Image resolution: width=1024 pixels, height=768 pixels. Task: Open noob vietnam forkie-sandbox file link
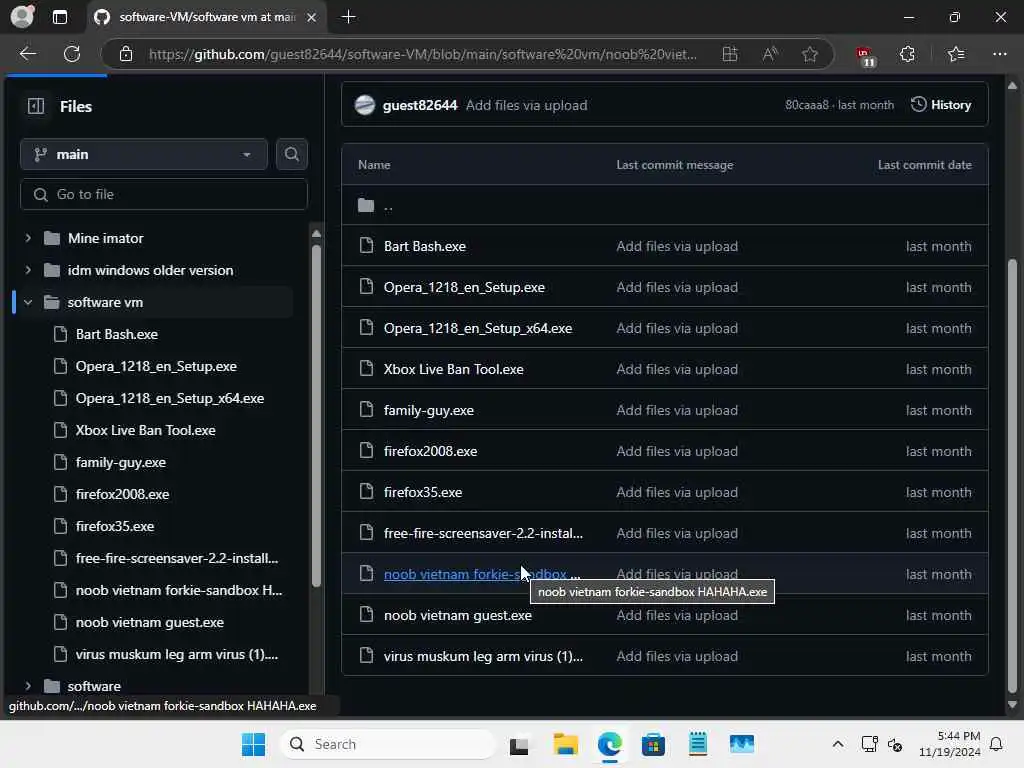pos(481,575)
